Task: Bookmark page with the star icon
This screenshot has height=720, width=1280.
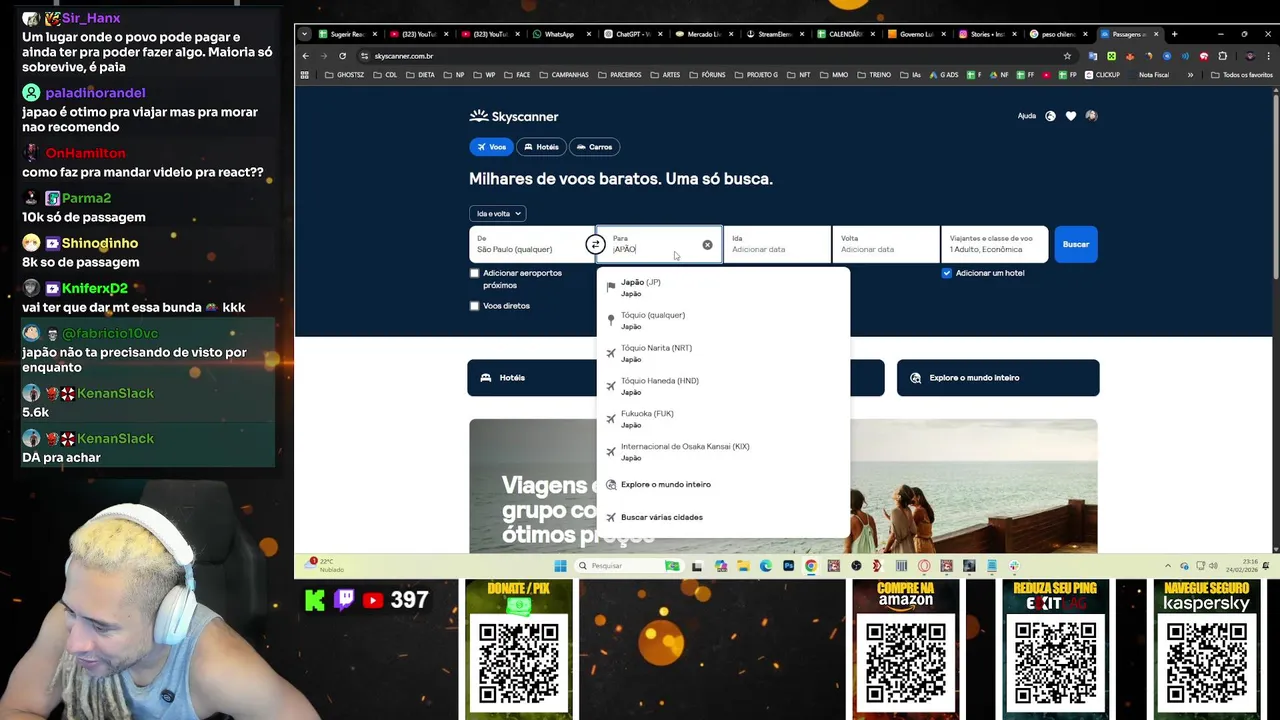Action: point(1067,56)
